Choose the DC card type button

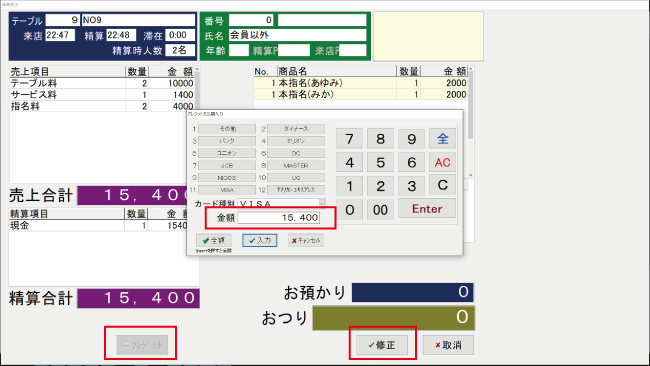coord(296,153)
